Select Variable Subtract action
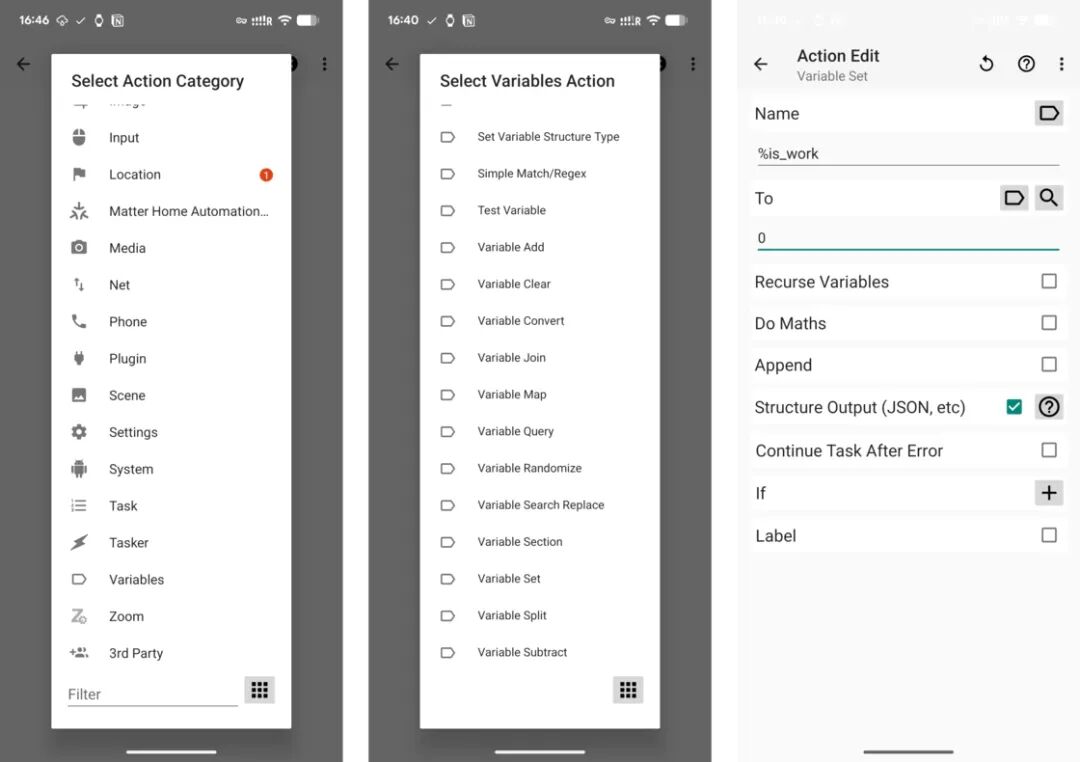The height and width of the screenshot is (762, 1080). pos(539,652)
